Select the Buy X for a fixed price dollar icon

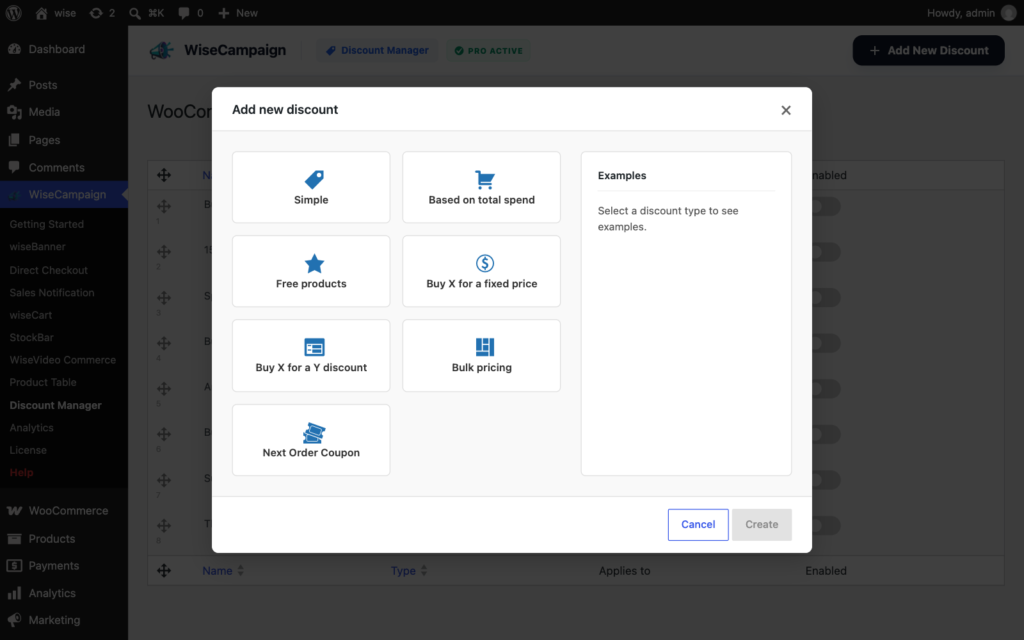coord(485,263)
